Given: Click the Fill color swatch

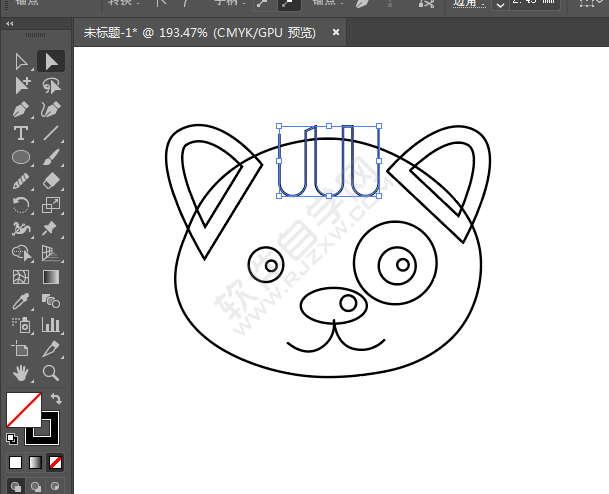Looking at the screenshot, I should 22,410.
